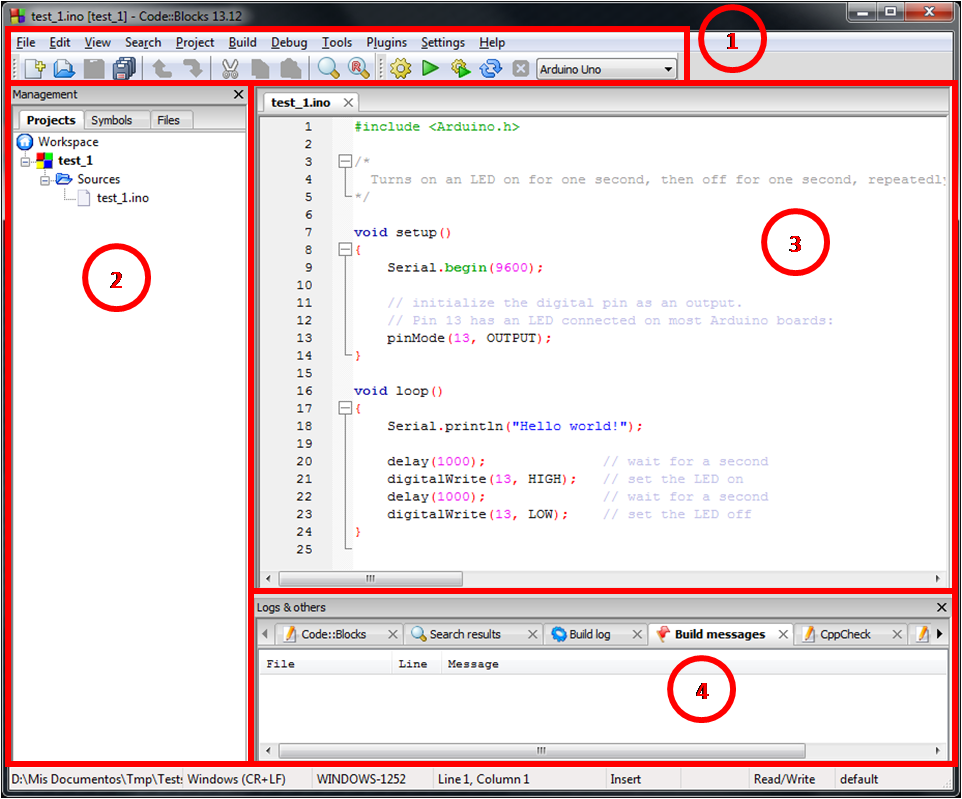Click the build messages horizontal scrollbar thumb
Screen dimensions: 962x799
click(x=542, y=751)
